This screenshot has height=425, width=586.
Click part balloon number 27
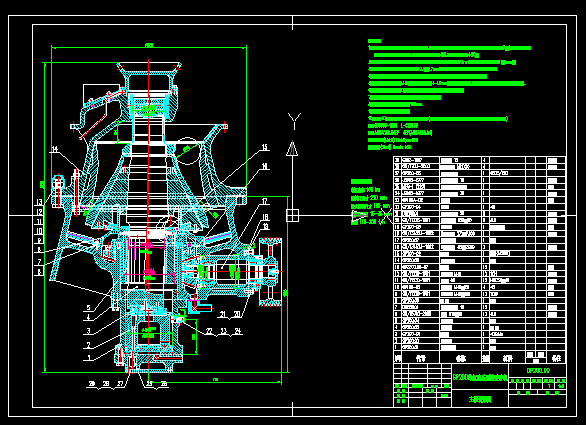120,384
